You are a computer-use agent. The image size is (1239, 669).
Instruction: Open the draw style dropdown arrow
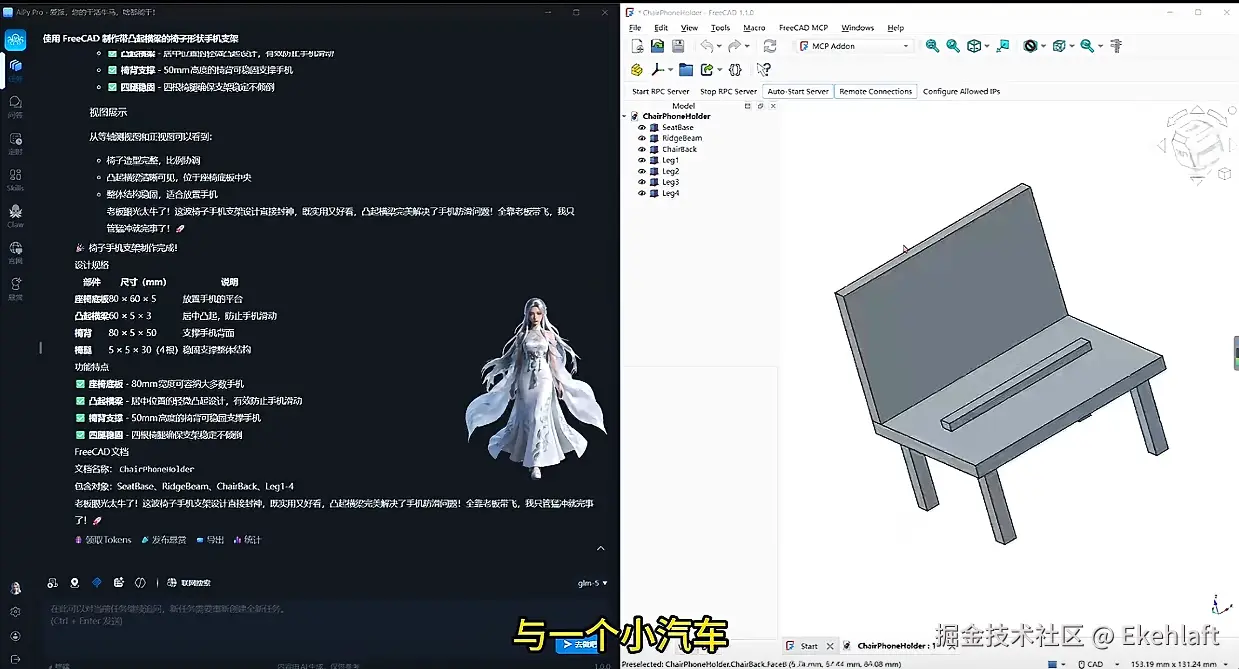click(x=1043, y=46)
